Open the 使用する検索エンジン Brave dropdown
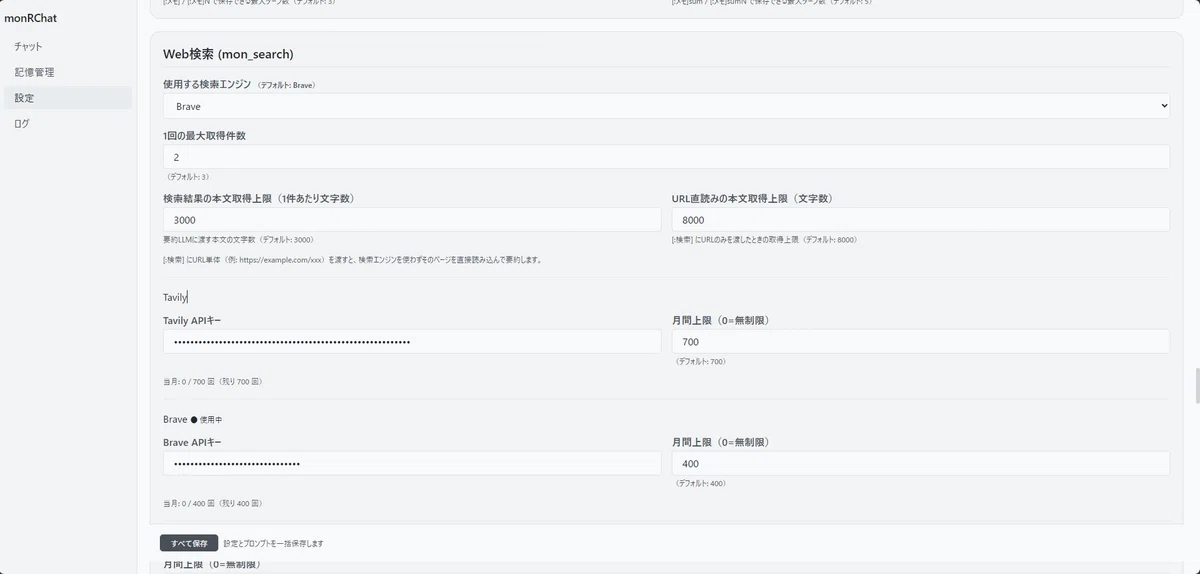The height and width of the screenshot is (574, 1200). [666, 106]
